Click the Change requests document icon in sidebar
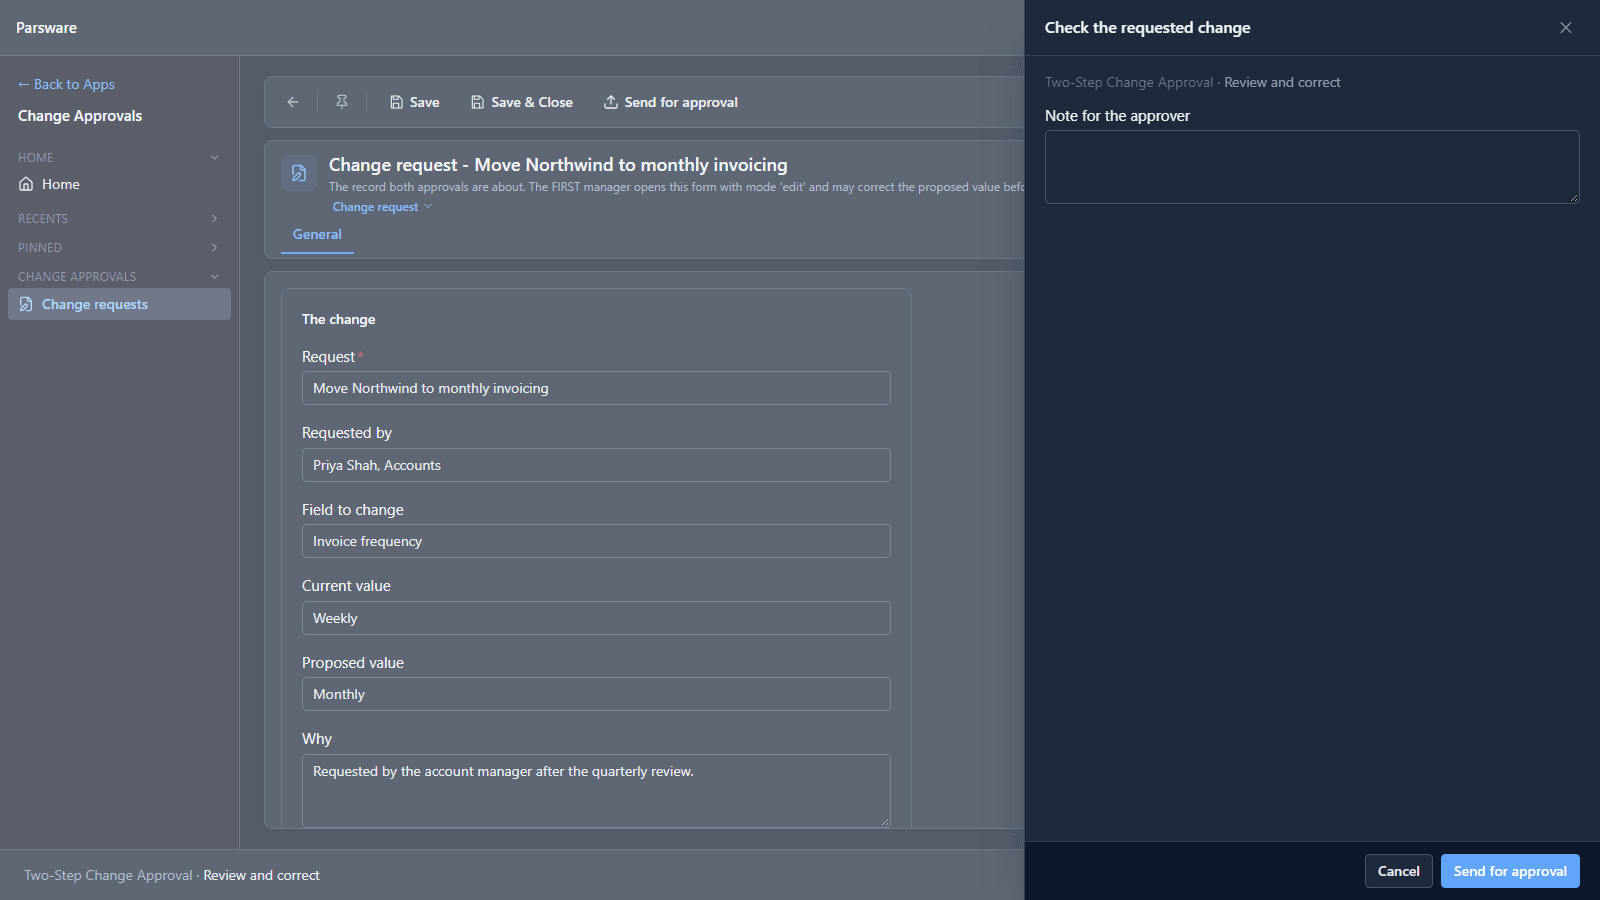The image size is (1600, 900). point(26,304)
